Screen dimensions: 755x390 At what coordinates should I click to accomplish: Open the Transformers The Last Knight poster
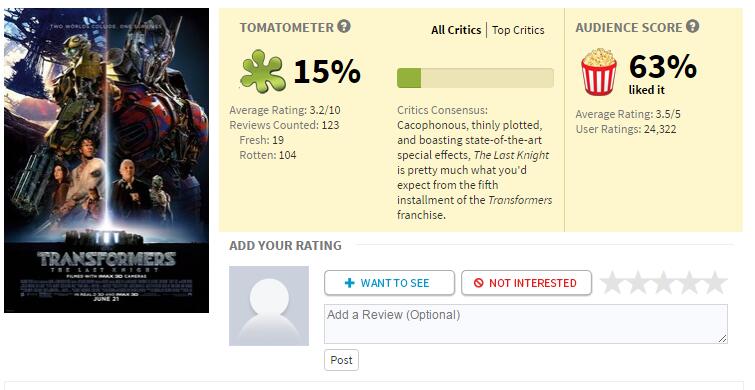click(x=106, y=160)
